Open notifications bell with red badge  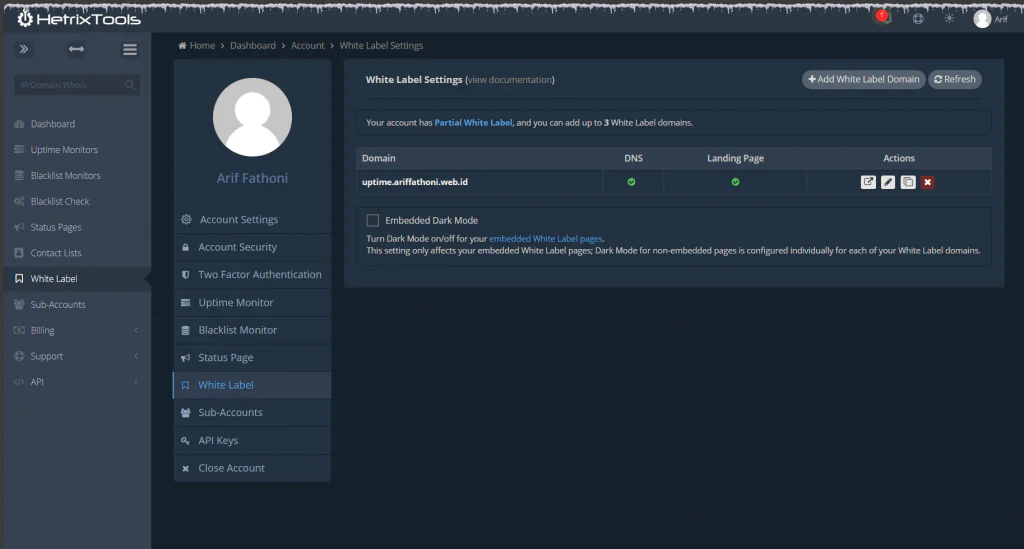884,18
